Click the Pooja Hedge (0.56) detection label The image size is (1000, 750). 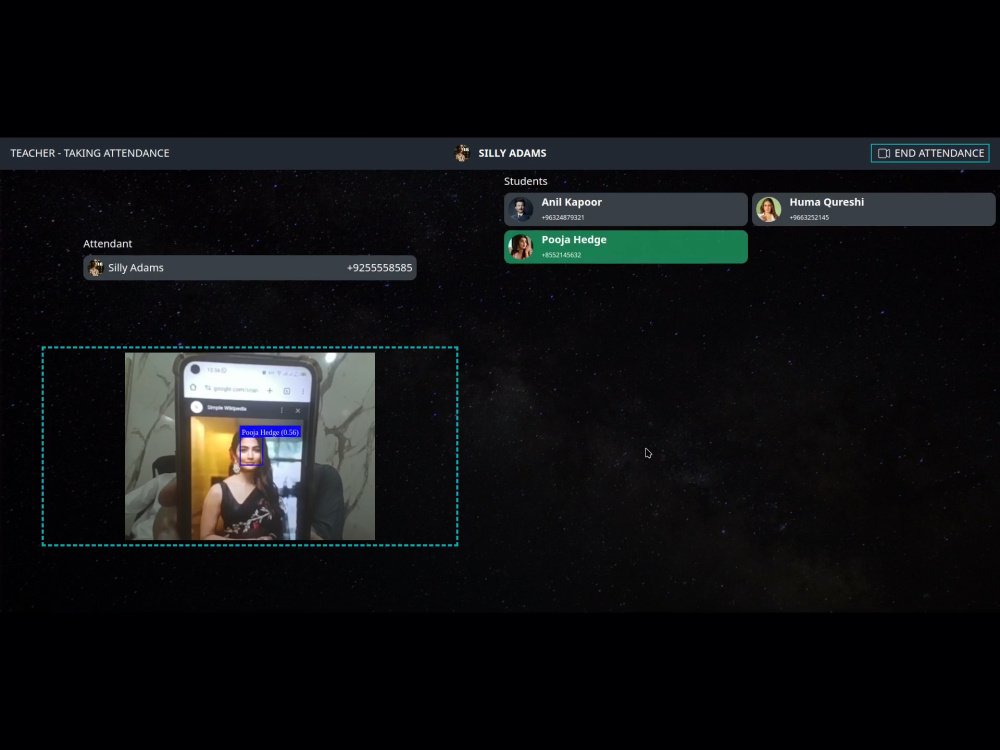coord(270,432)
